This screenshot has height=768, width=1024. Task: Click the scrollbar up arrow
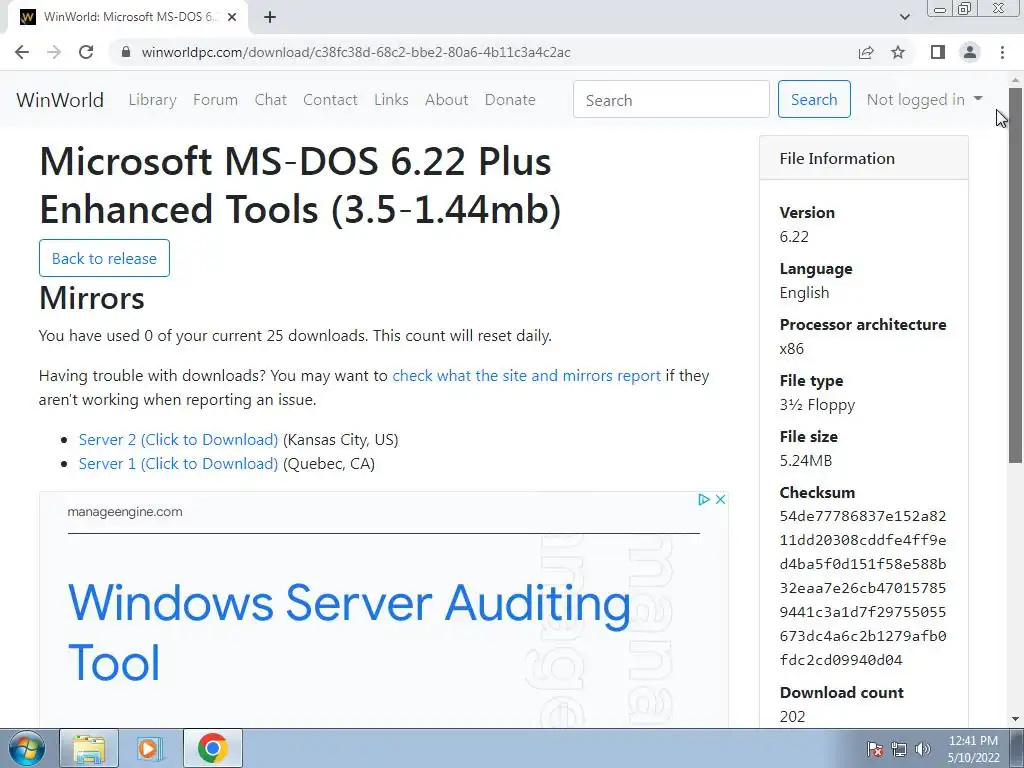pyautogui.click(x=1015, y=80)
